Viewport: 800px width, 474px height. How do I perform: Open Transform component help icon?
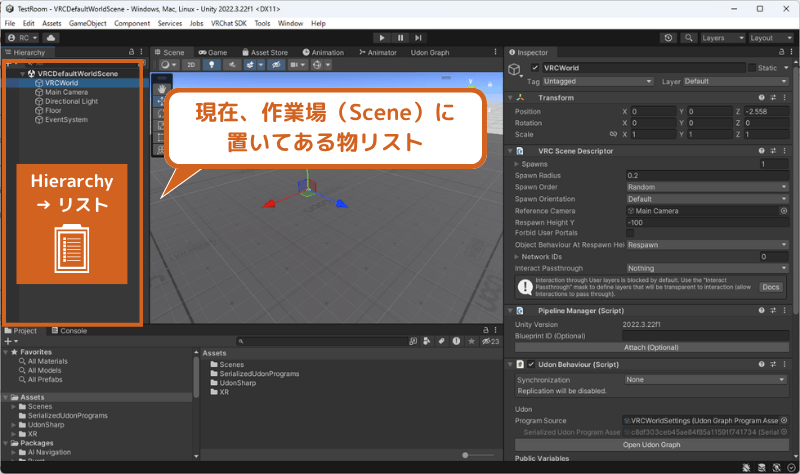tap(761, 97)
